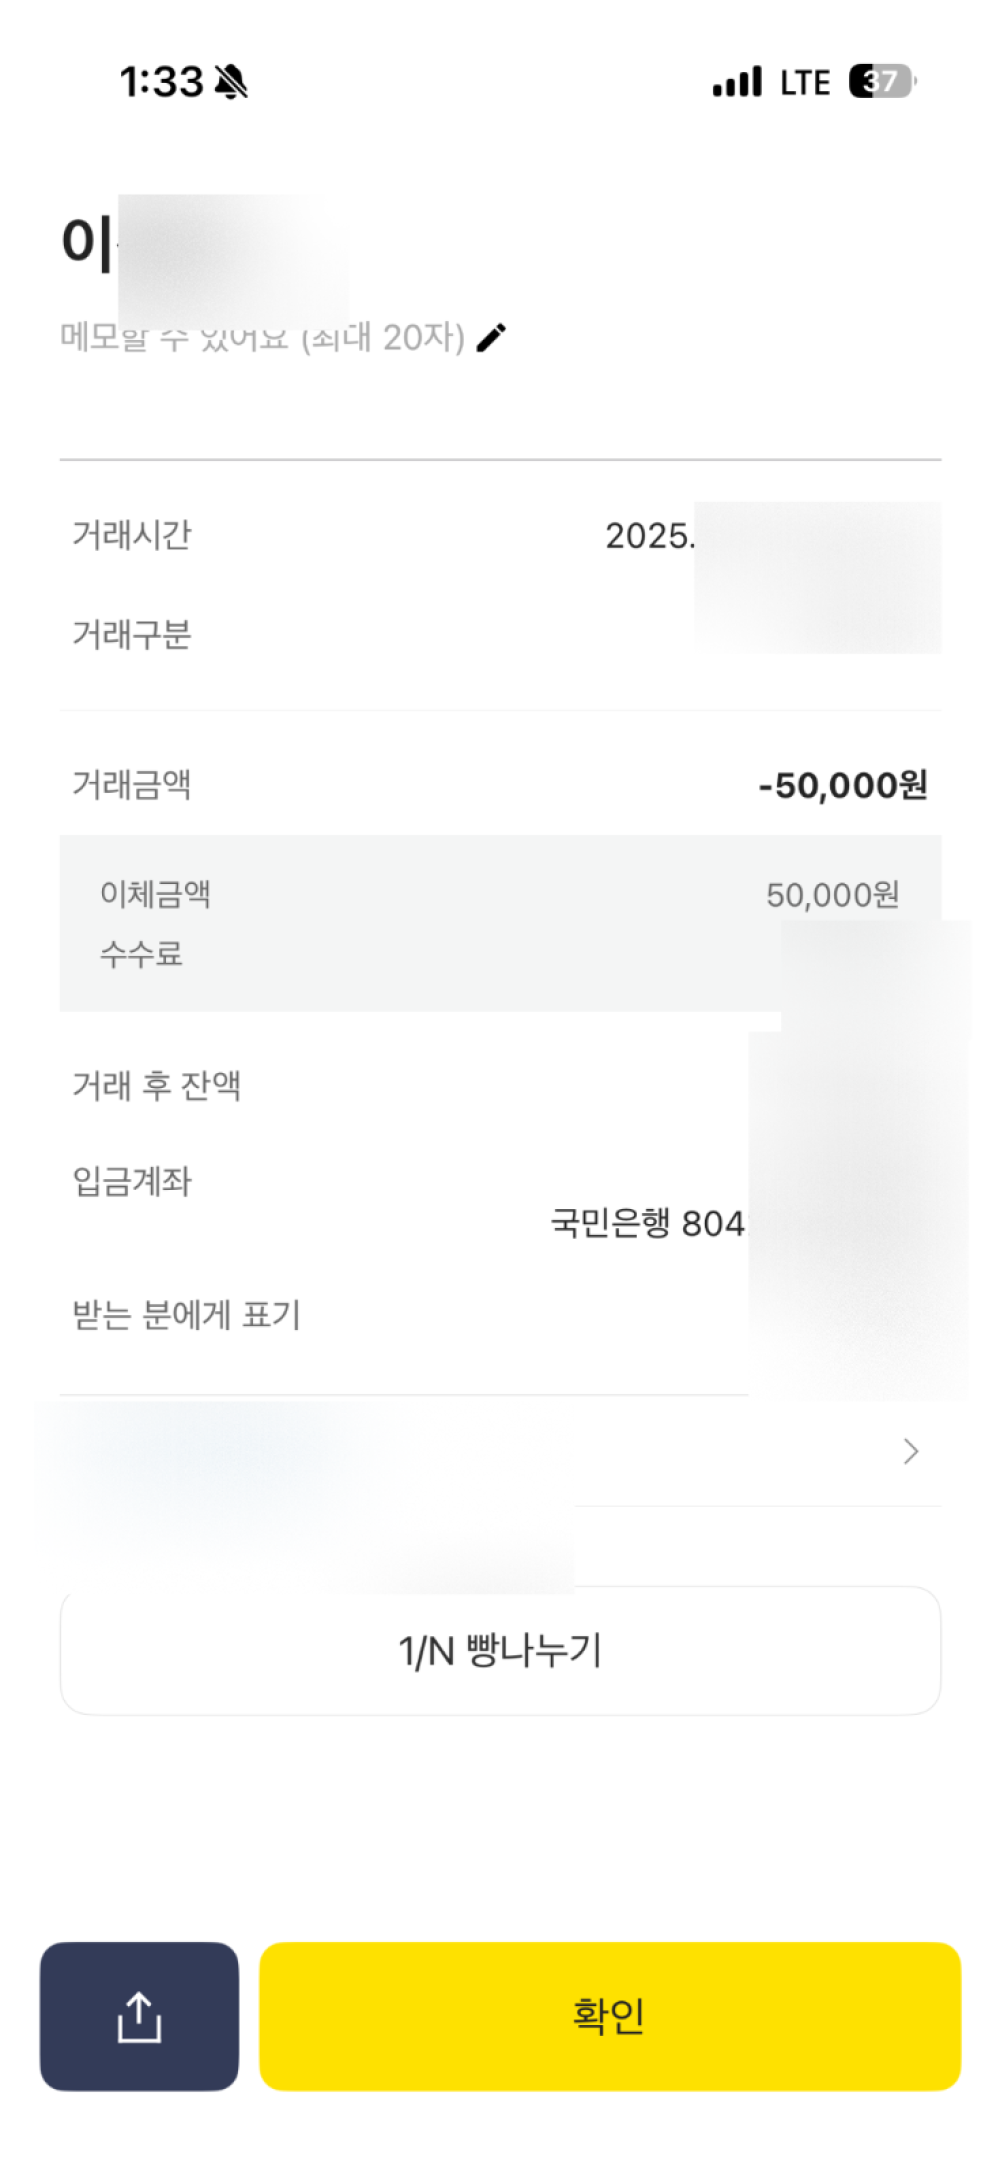1000x2176 pixels.
Task: Tap the share icon button
Action: [139, 2016]
